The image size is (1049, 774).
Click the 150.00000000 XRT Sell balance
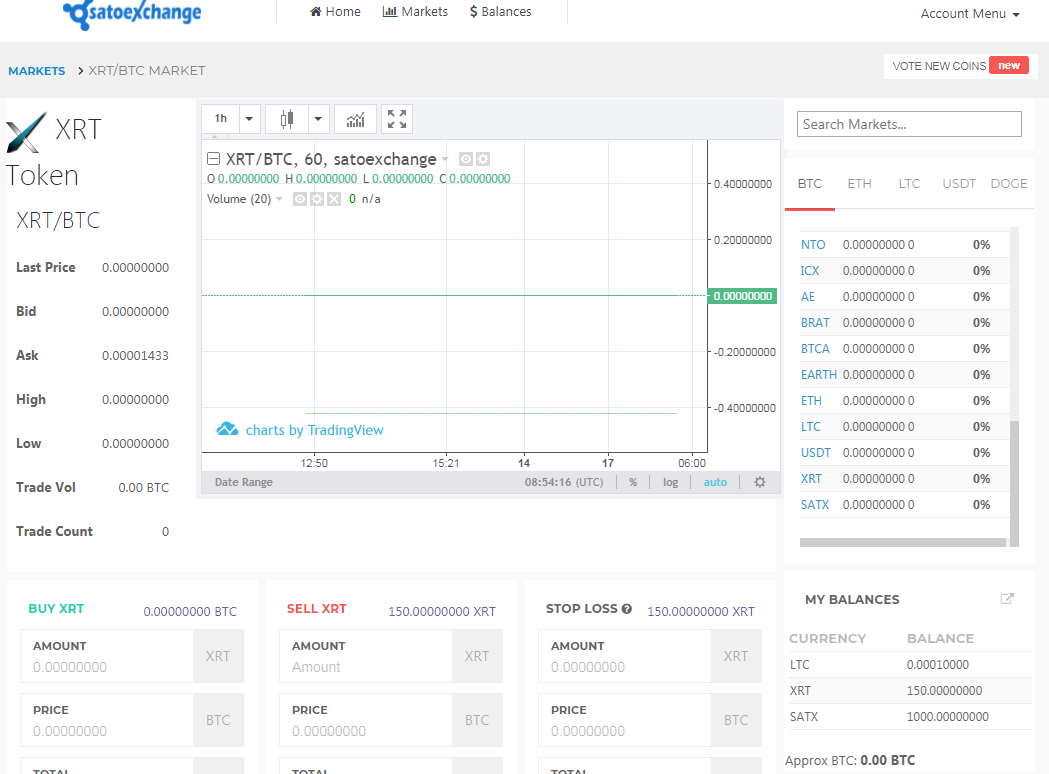click(442, 611)
